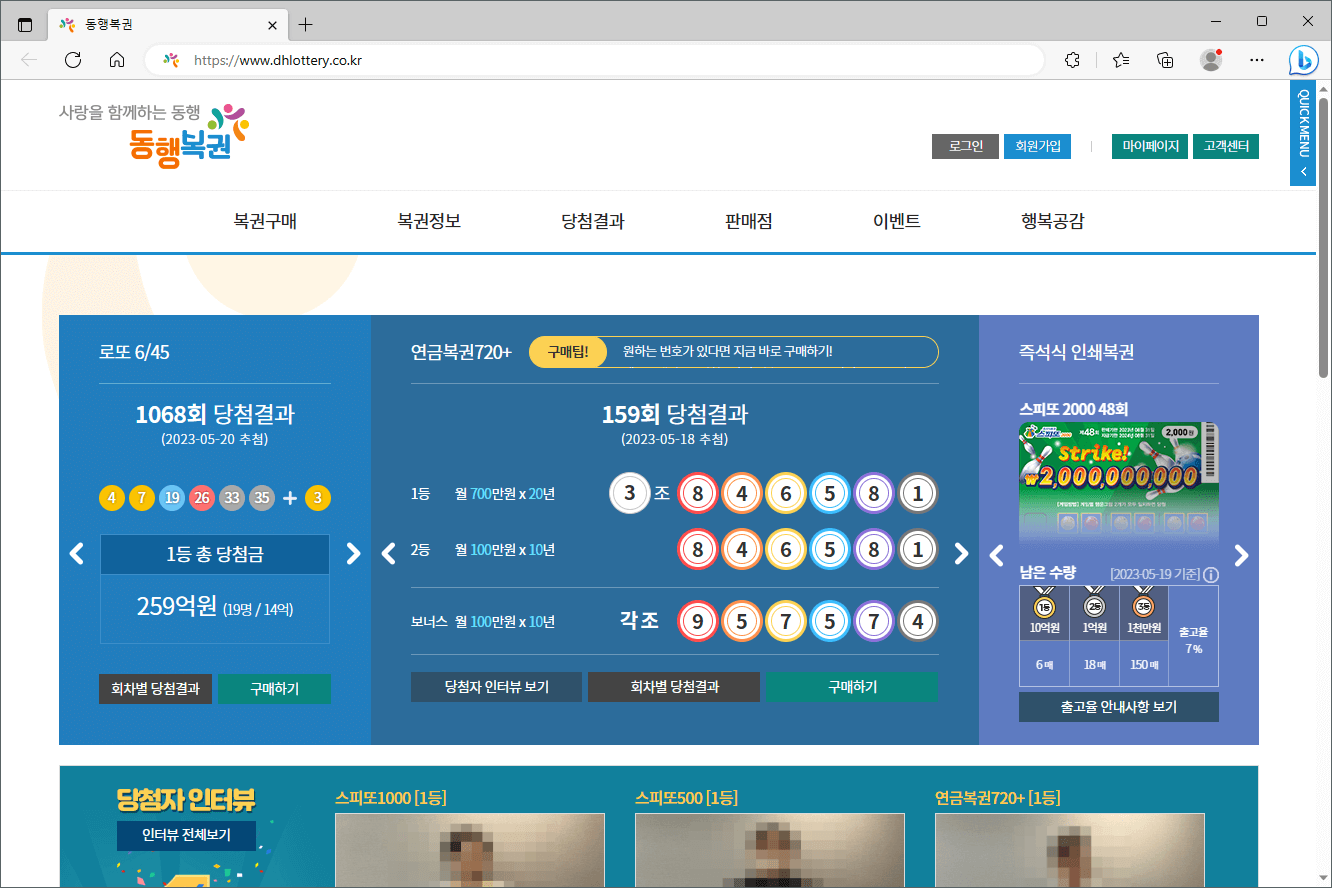
Task: Open the 판매점 menu
Action: tap(749, 221)
